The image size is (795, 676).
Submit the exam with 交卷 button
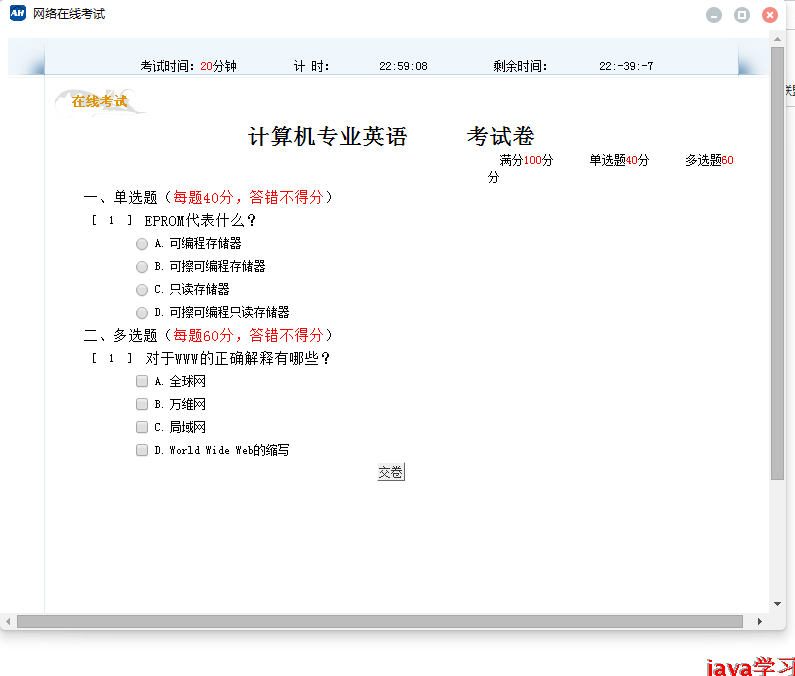click(x=391, y=472)
